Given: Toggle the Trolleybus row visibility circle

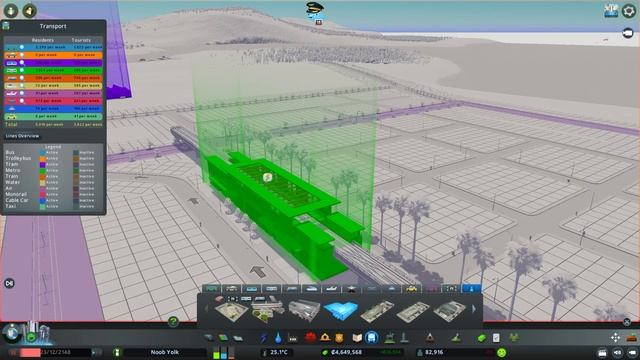Looking at the screenshot, I should coord(22,55).
